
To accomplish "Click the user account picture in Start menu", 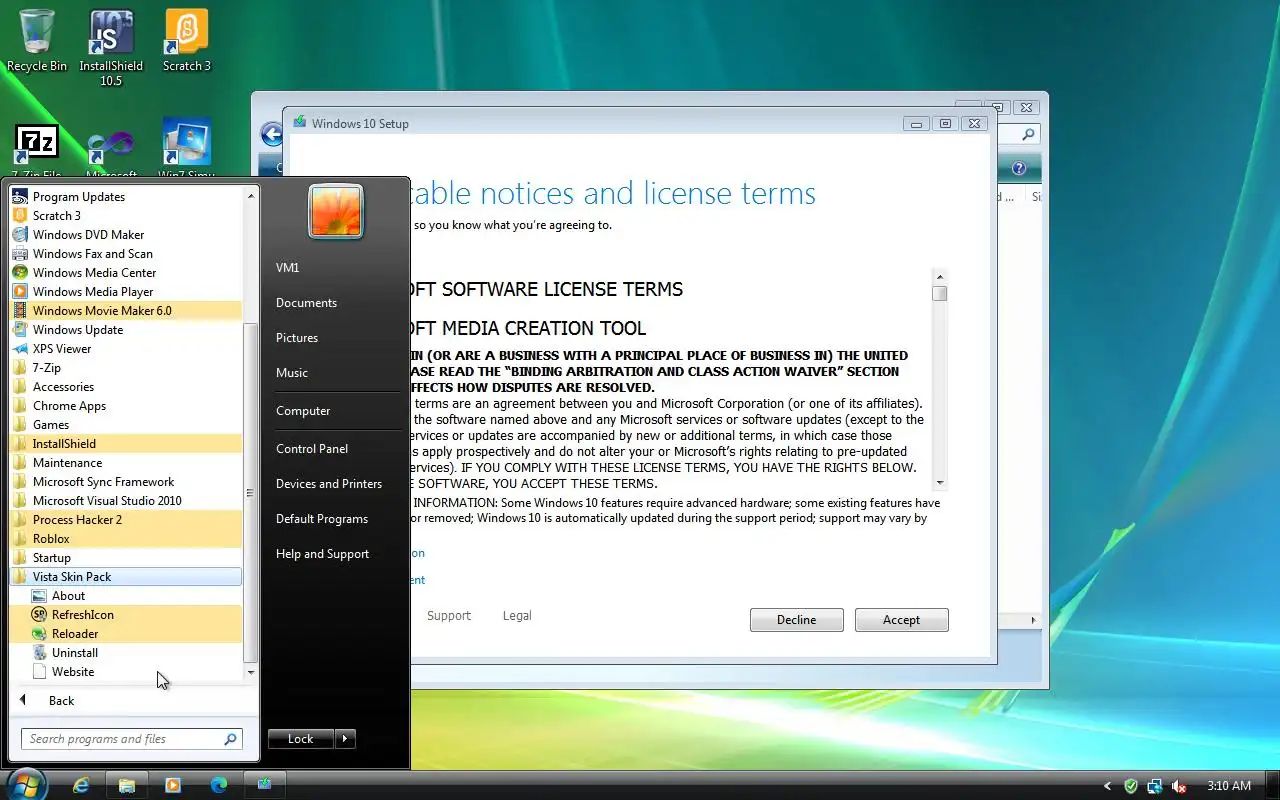I will pyautogui.click(x=336, y=211).
